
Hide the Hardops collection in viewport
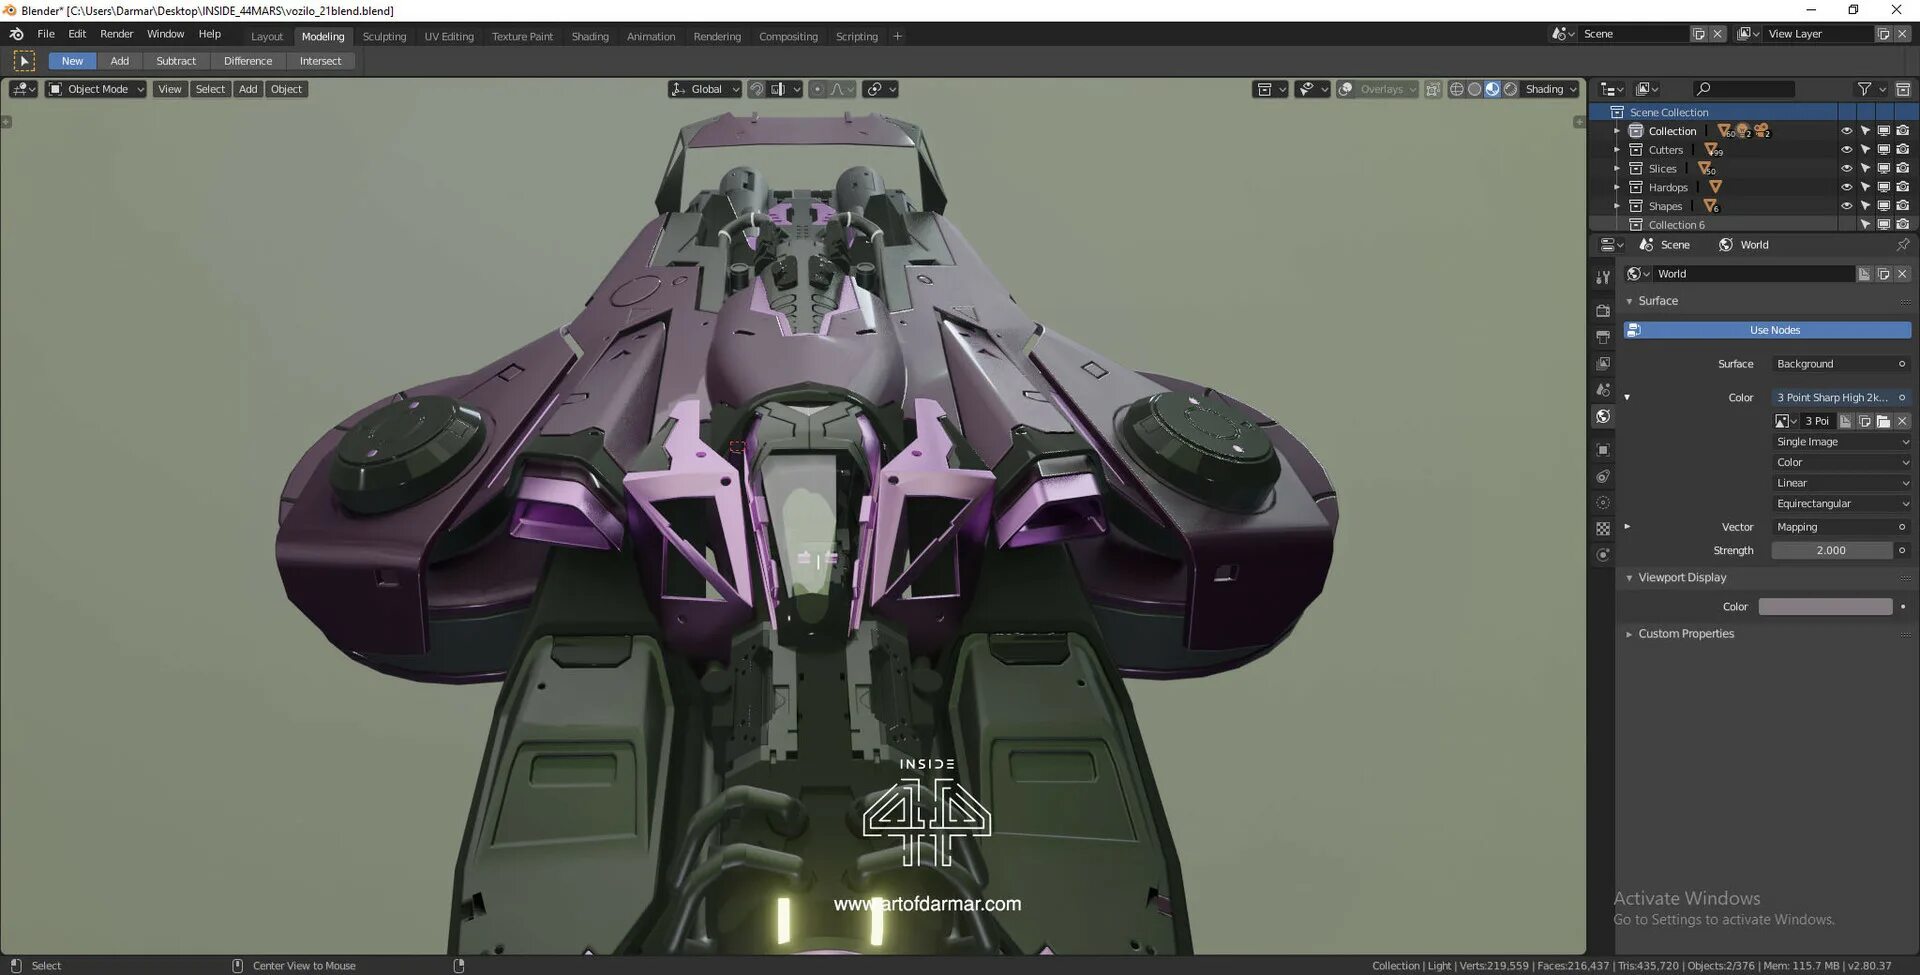1846,187
